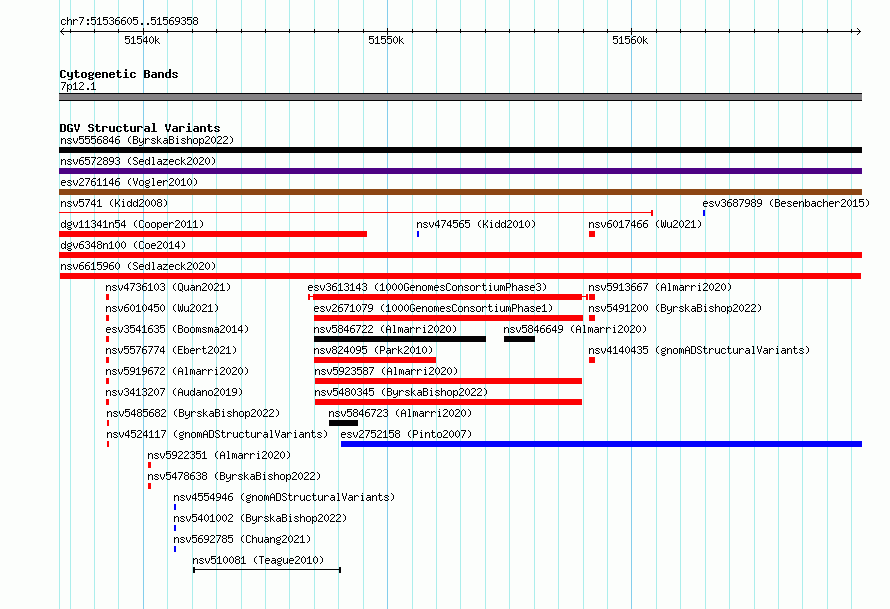Screen dimensions: 890x609
Task: Click nsv5485682 (ByrskaBishop2022) label
Action: 193,413
